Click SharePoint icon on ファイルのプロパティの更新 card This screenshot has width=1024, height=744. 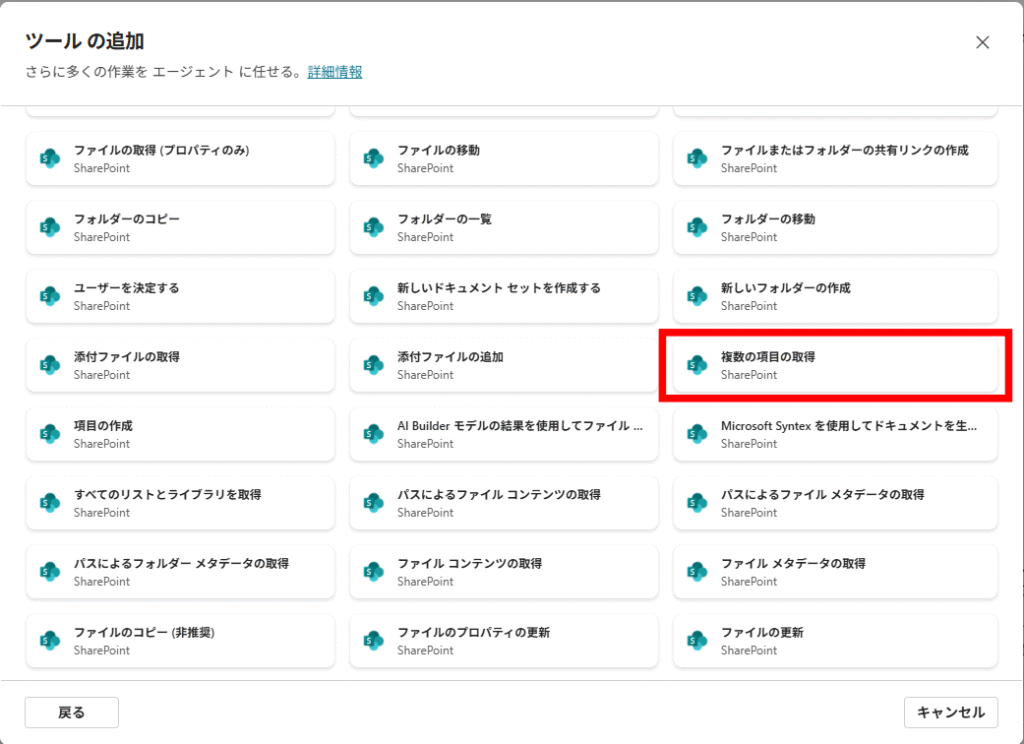(x=374, y=641)
